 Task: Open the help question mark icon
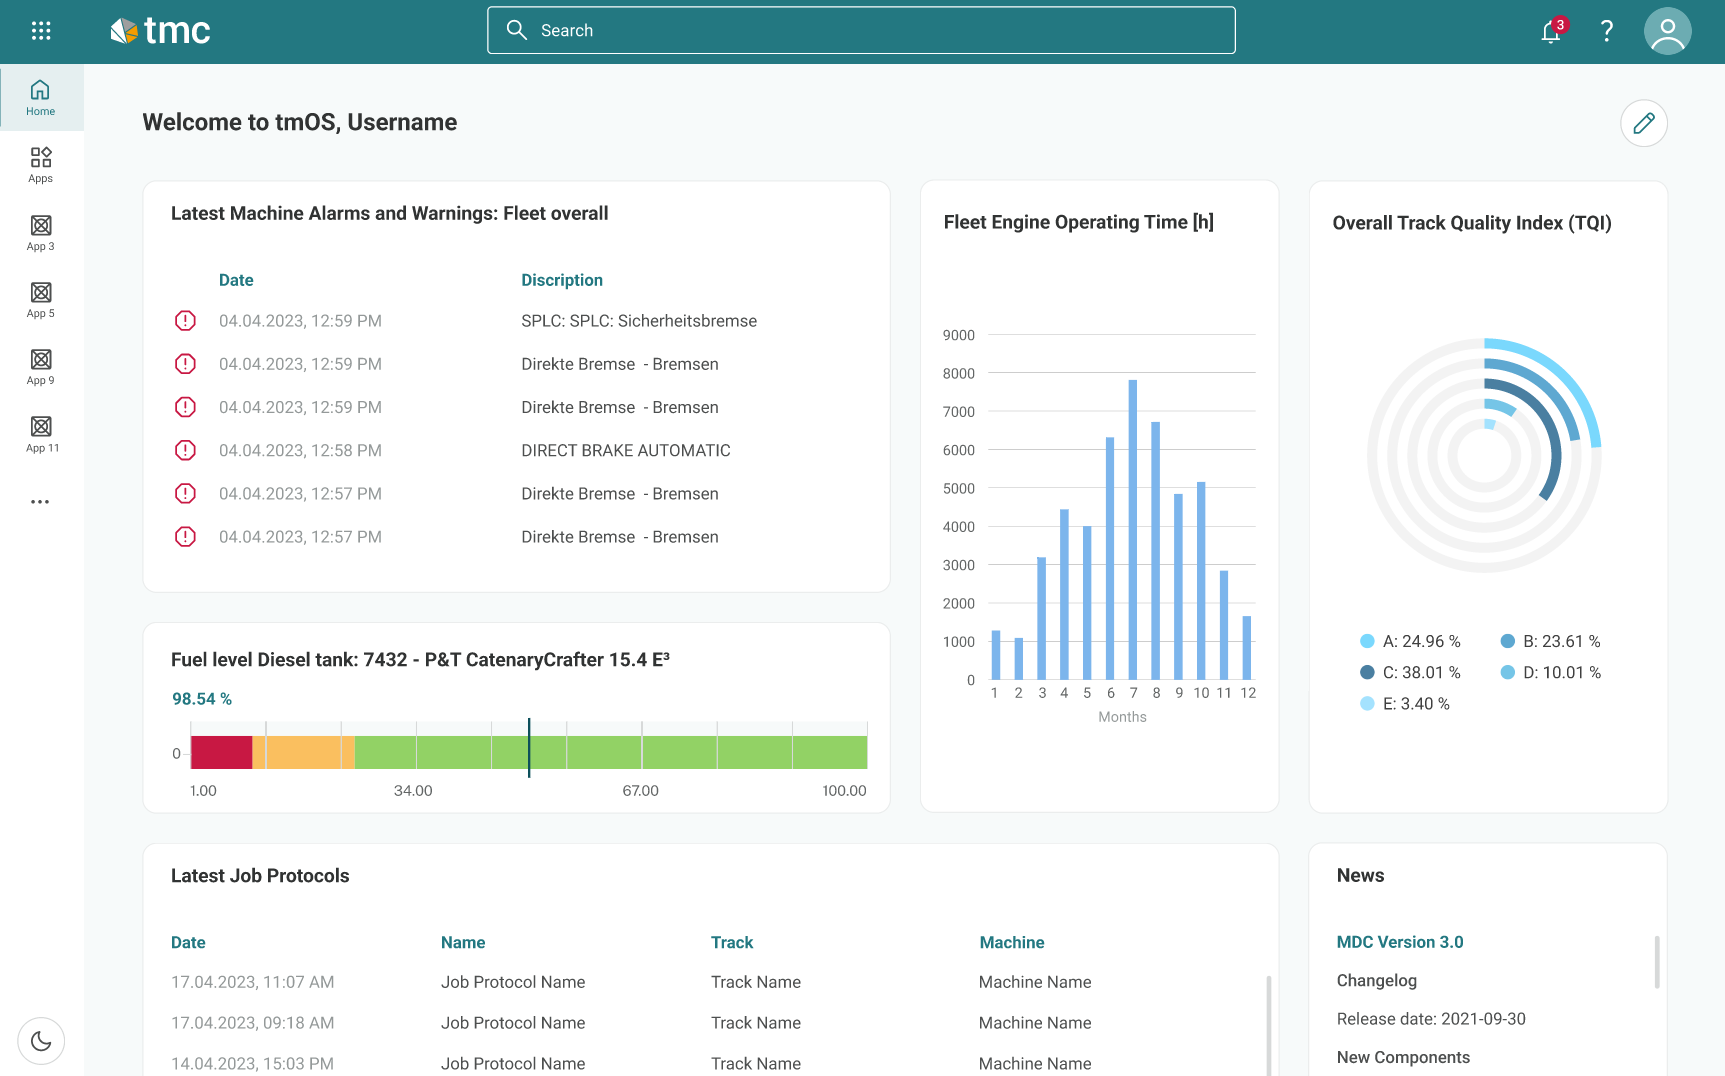point(1607,31)
